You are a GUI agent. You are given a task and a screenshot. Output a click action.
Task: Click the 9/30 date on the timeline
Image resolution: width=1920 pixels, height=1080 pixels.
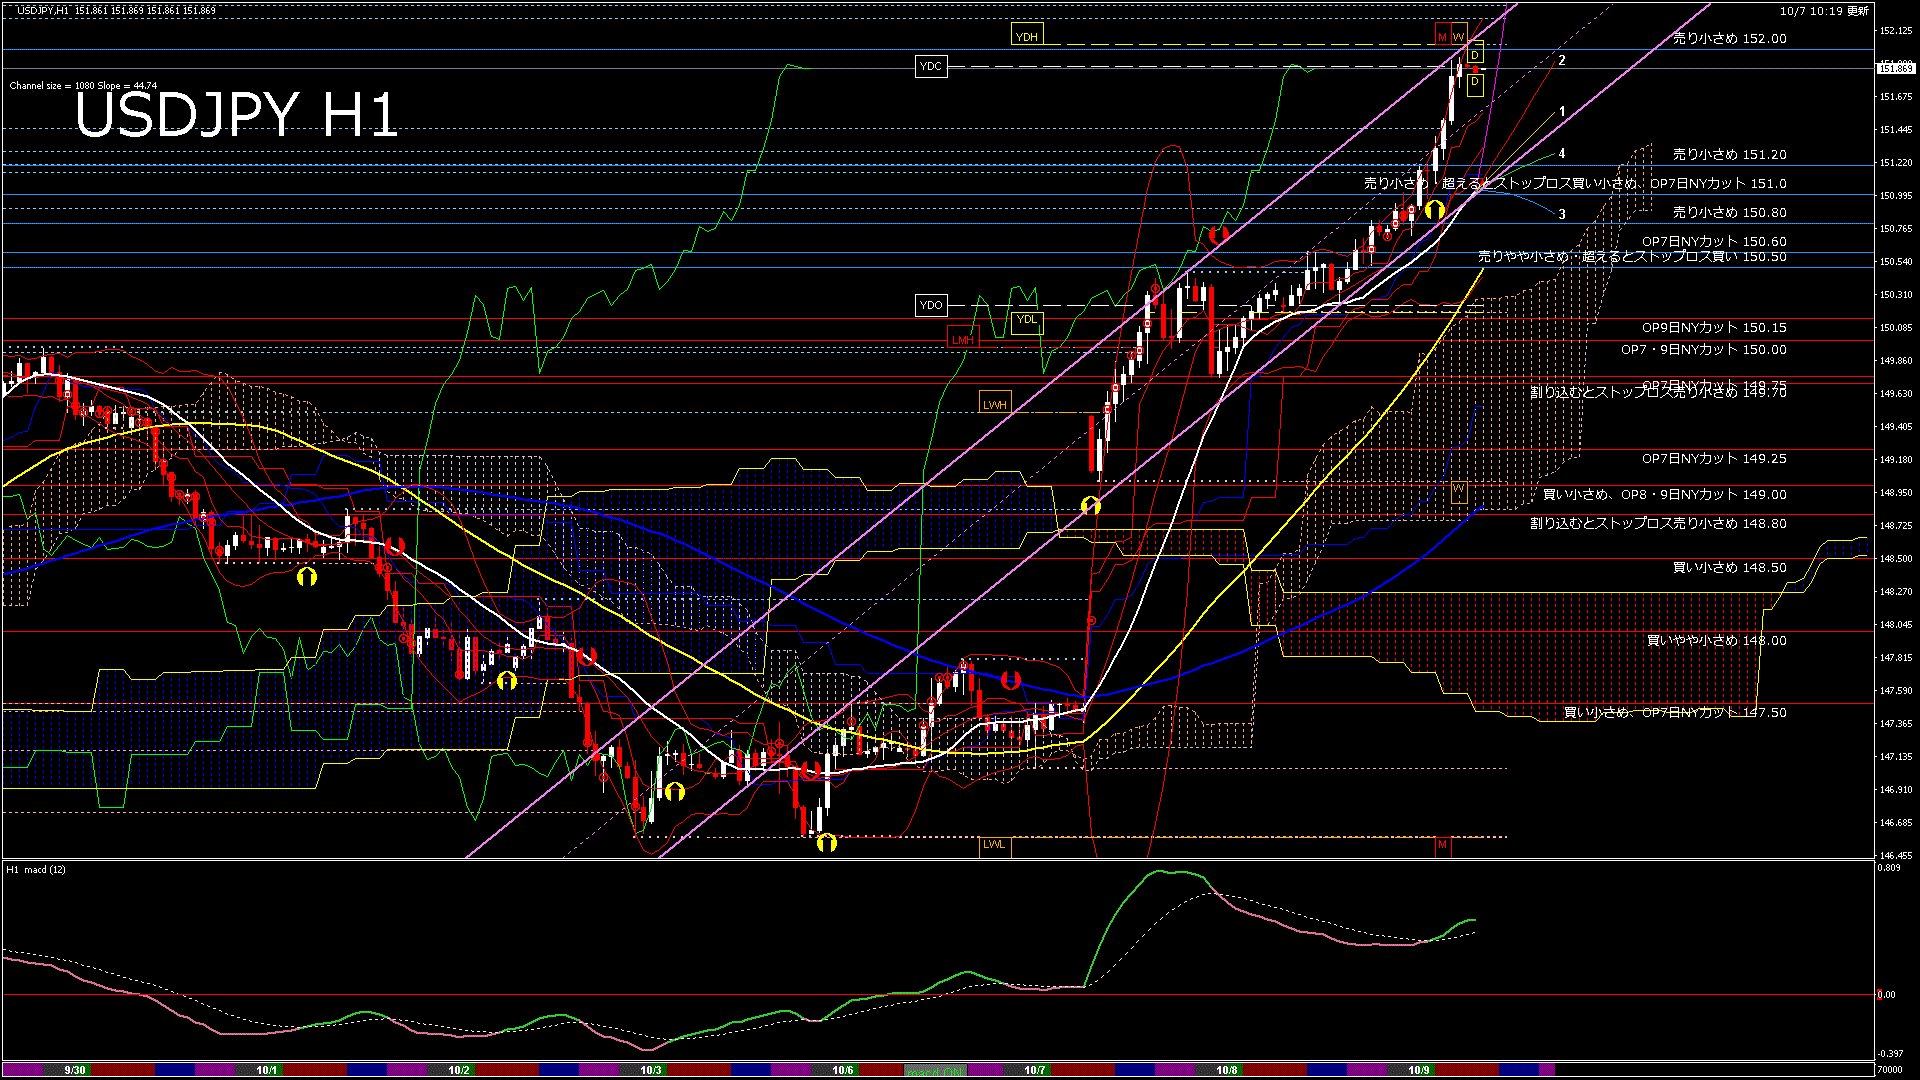(x=75, y=1070)
